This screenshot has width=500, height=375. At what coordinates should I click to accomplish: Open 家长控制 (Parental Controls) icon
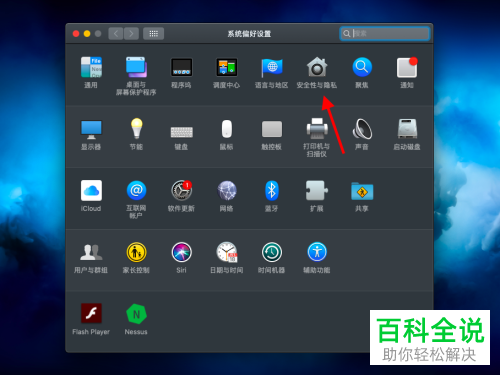click(x=136, y=252)
